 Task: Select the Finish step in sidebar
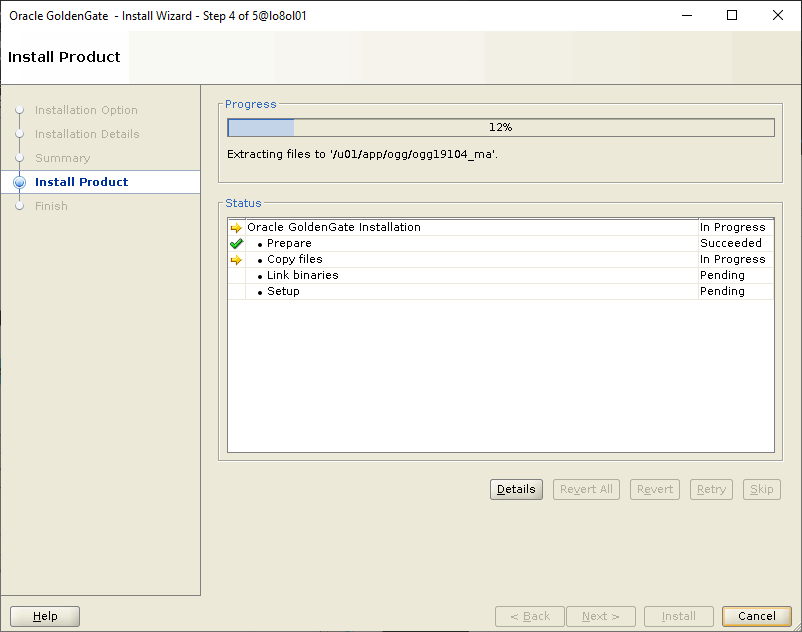pyautogui.click(x=51, y=206)
